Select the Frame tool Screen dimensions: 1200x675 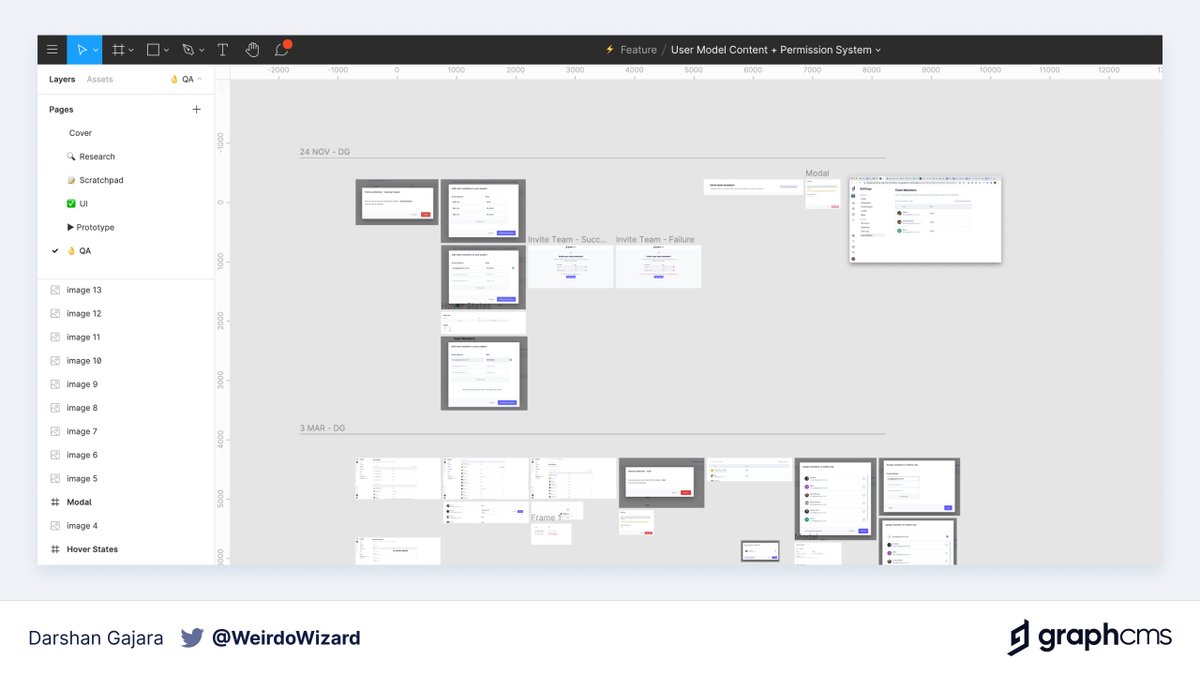pyautogui.click(x=118, y=50)
